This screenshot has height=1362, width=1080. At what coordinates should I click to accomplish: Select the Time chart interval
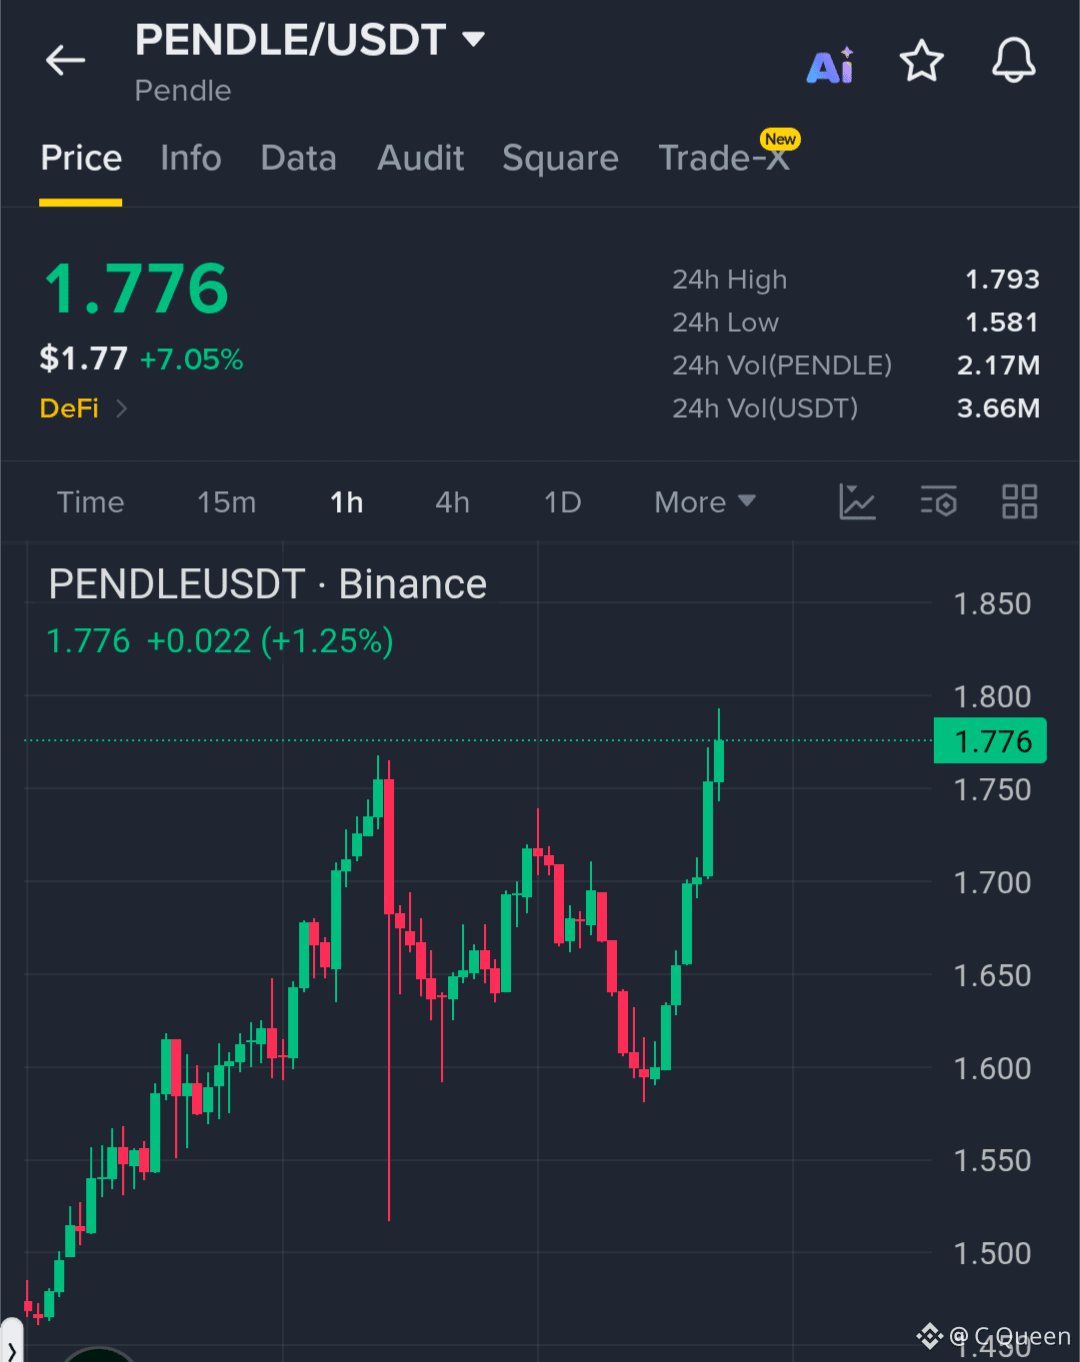click(x=90, y=502)
